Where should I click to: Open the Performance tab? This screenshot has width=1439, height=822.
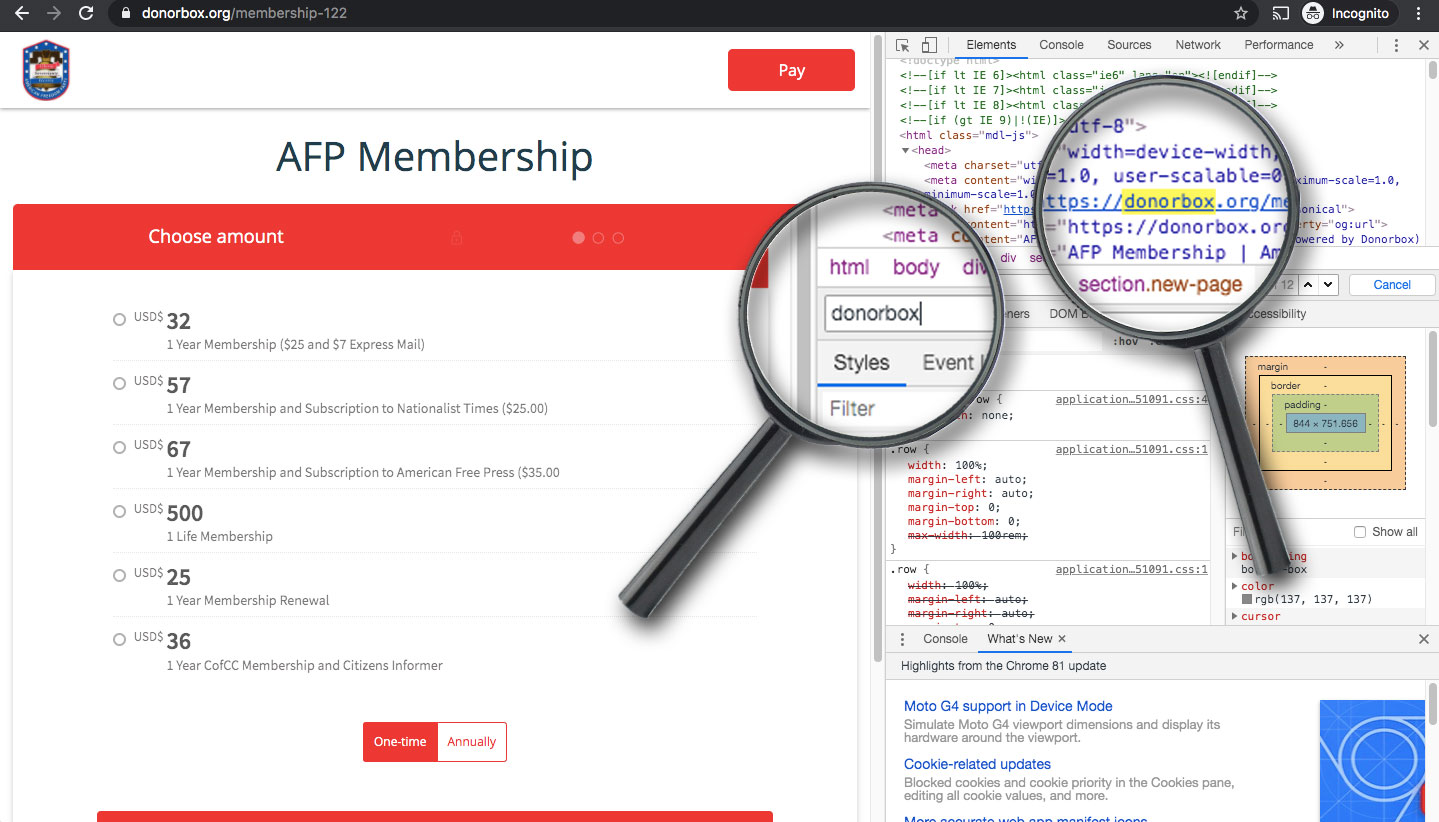(1279, 45)
